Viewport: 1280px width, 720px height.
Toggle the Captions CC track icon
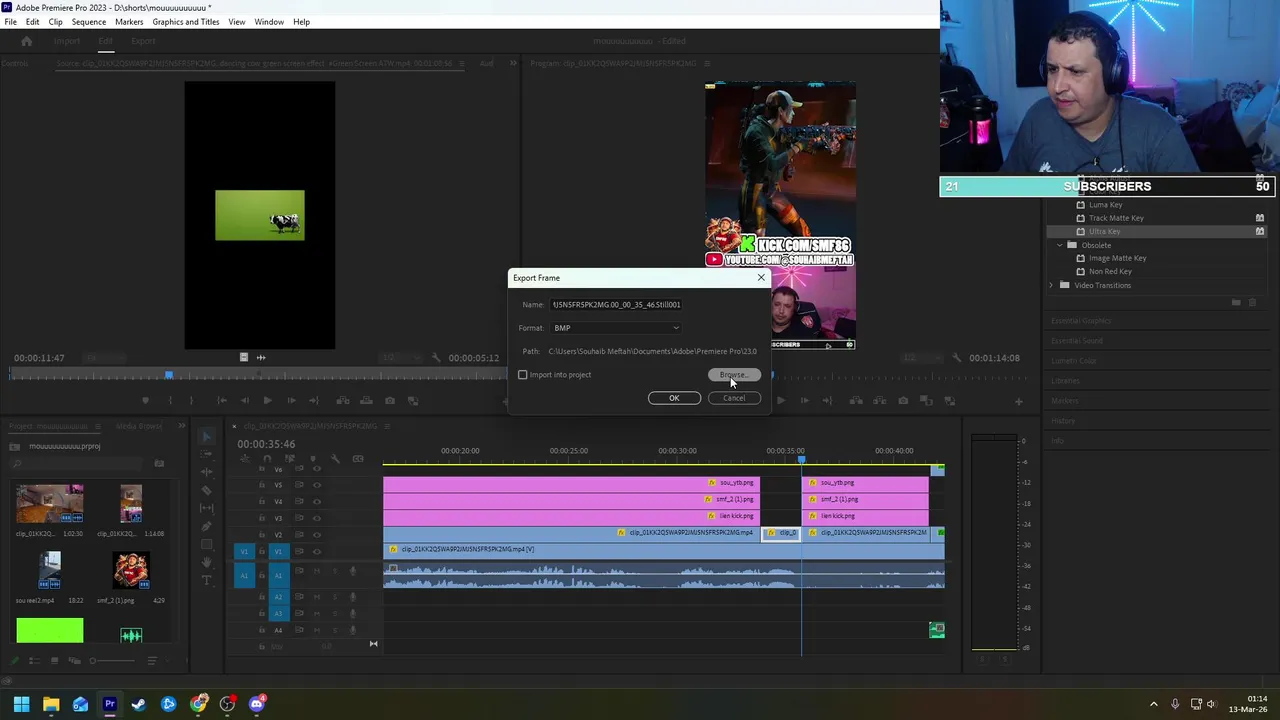point(358,459)
